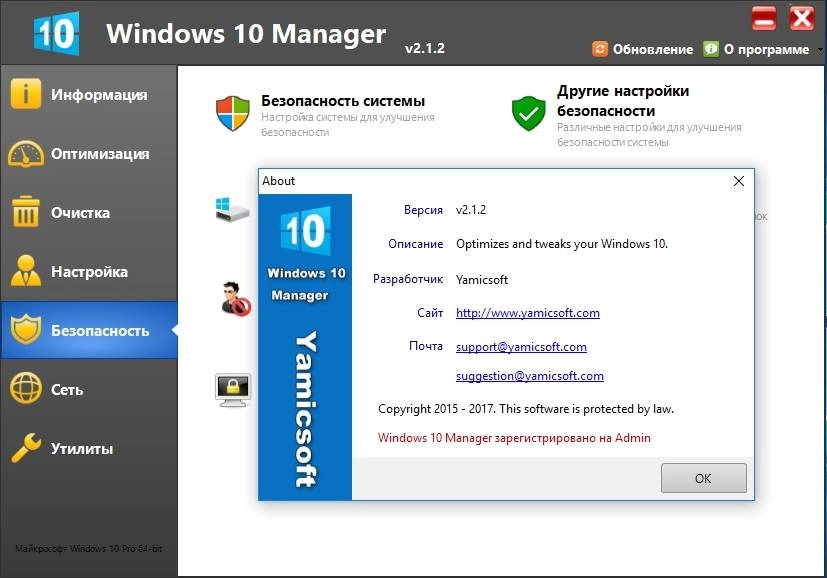827x578 pixels.
Task: Click the yellow information icon in sidebar
Action: point(25,94)
